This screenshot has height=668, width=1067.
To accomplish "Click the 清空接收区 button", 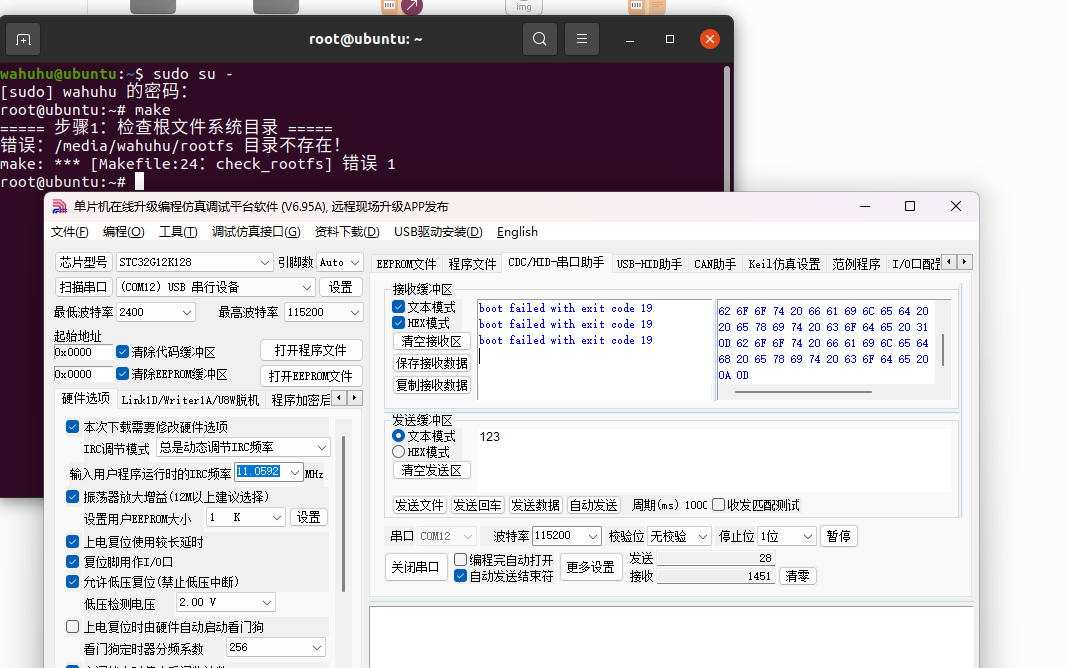I will click(x=431, y=341).
